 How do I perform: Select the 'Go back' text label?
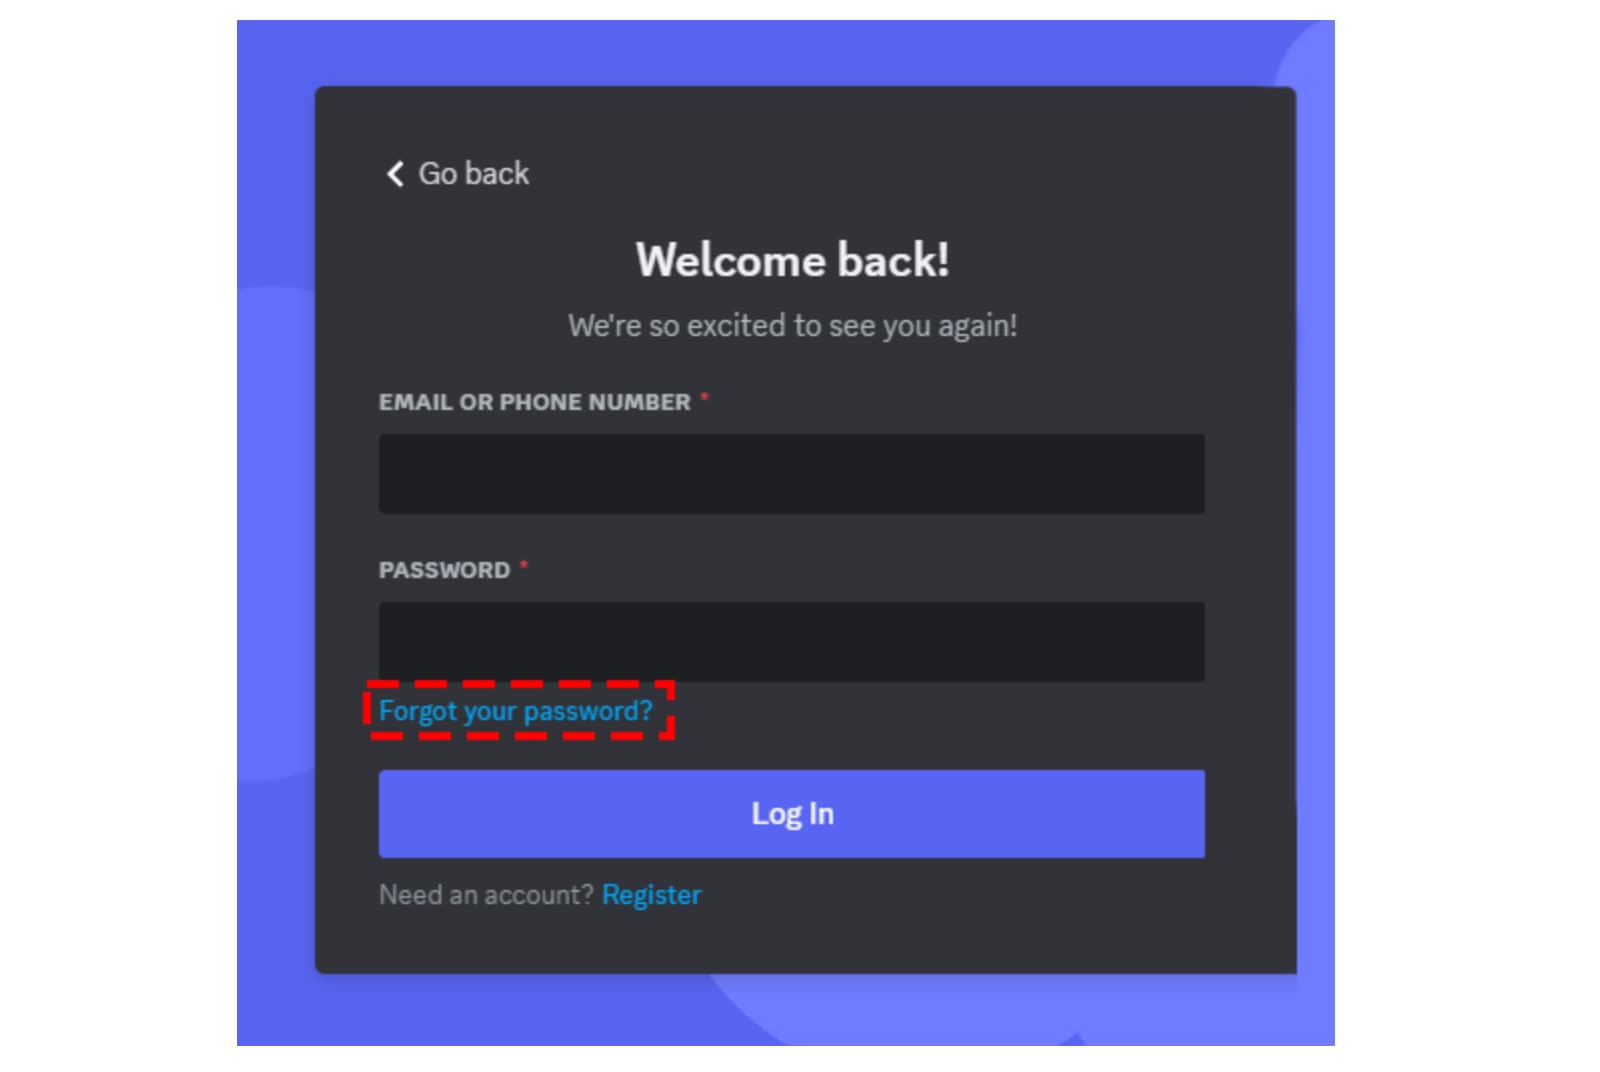[x=473, y=174]
